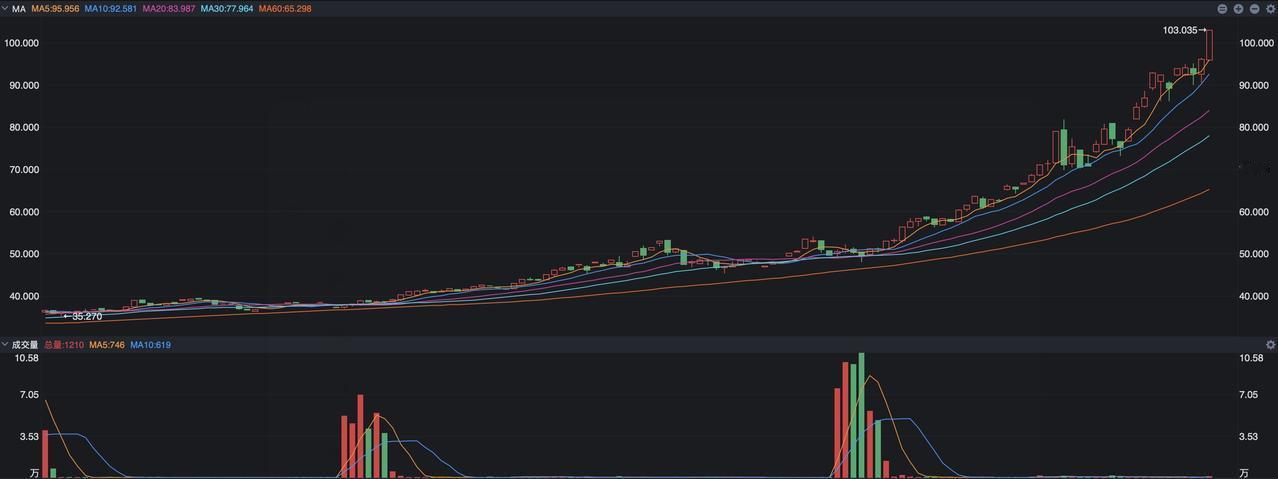Expand the 成交量 indicator dropdown
1278x479 pixels.
tap(5, 344)
